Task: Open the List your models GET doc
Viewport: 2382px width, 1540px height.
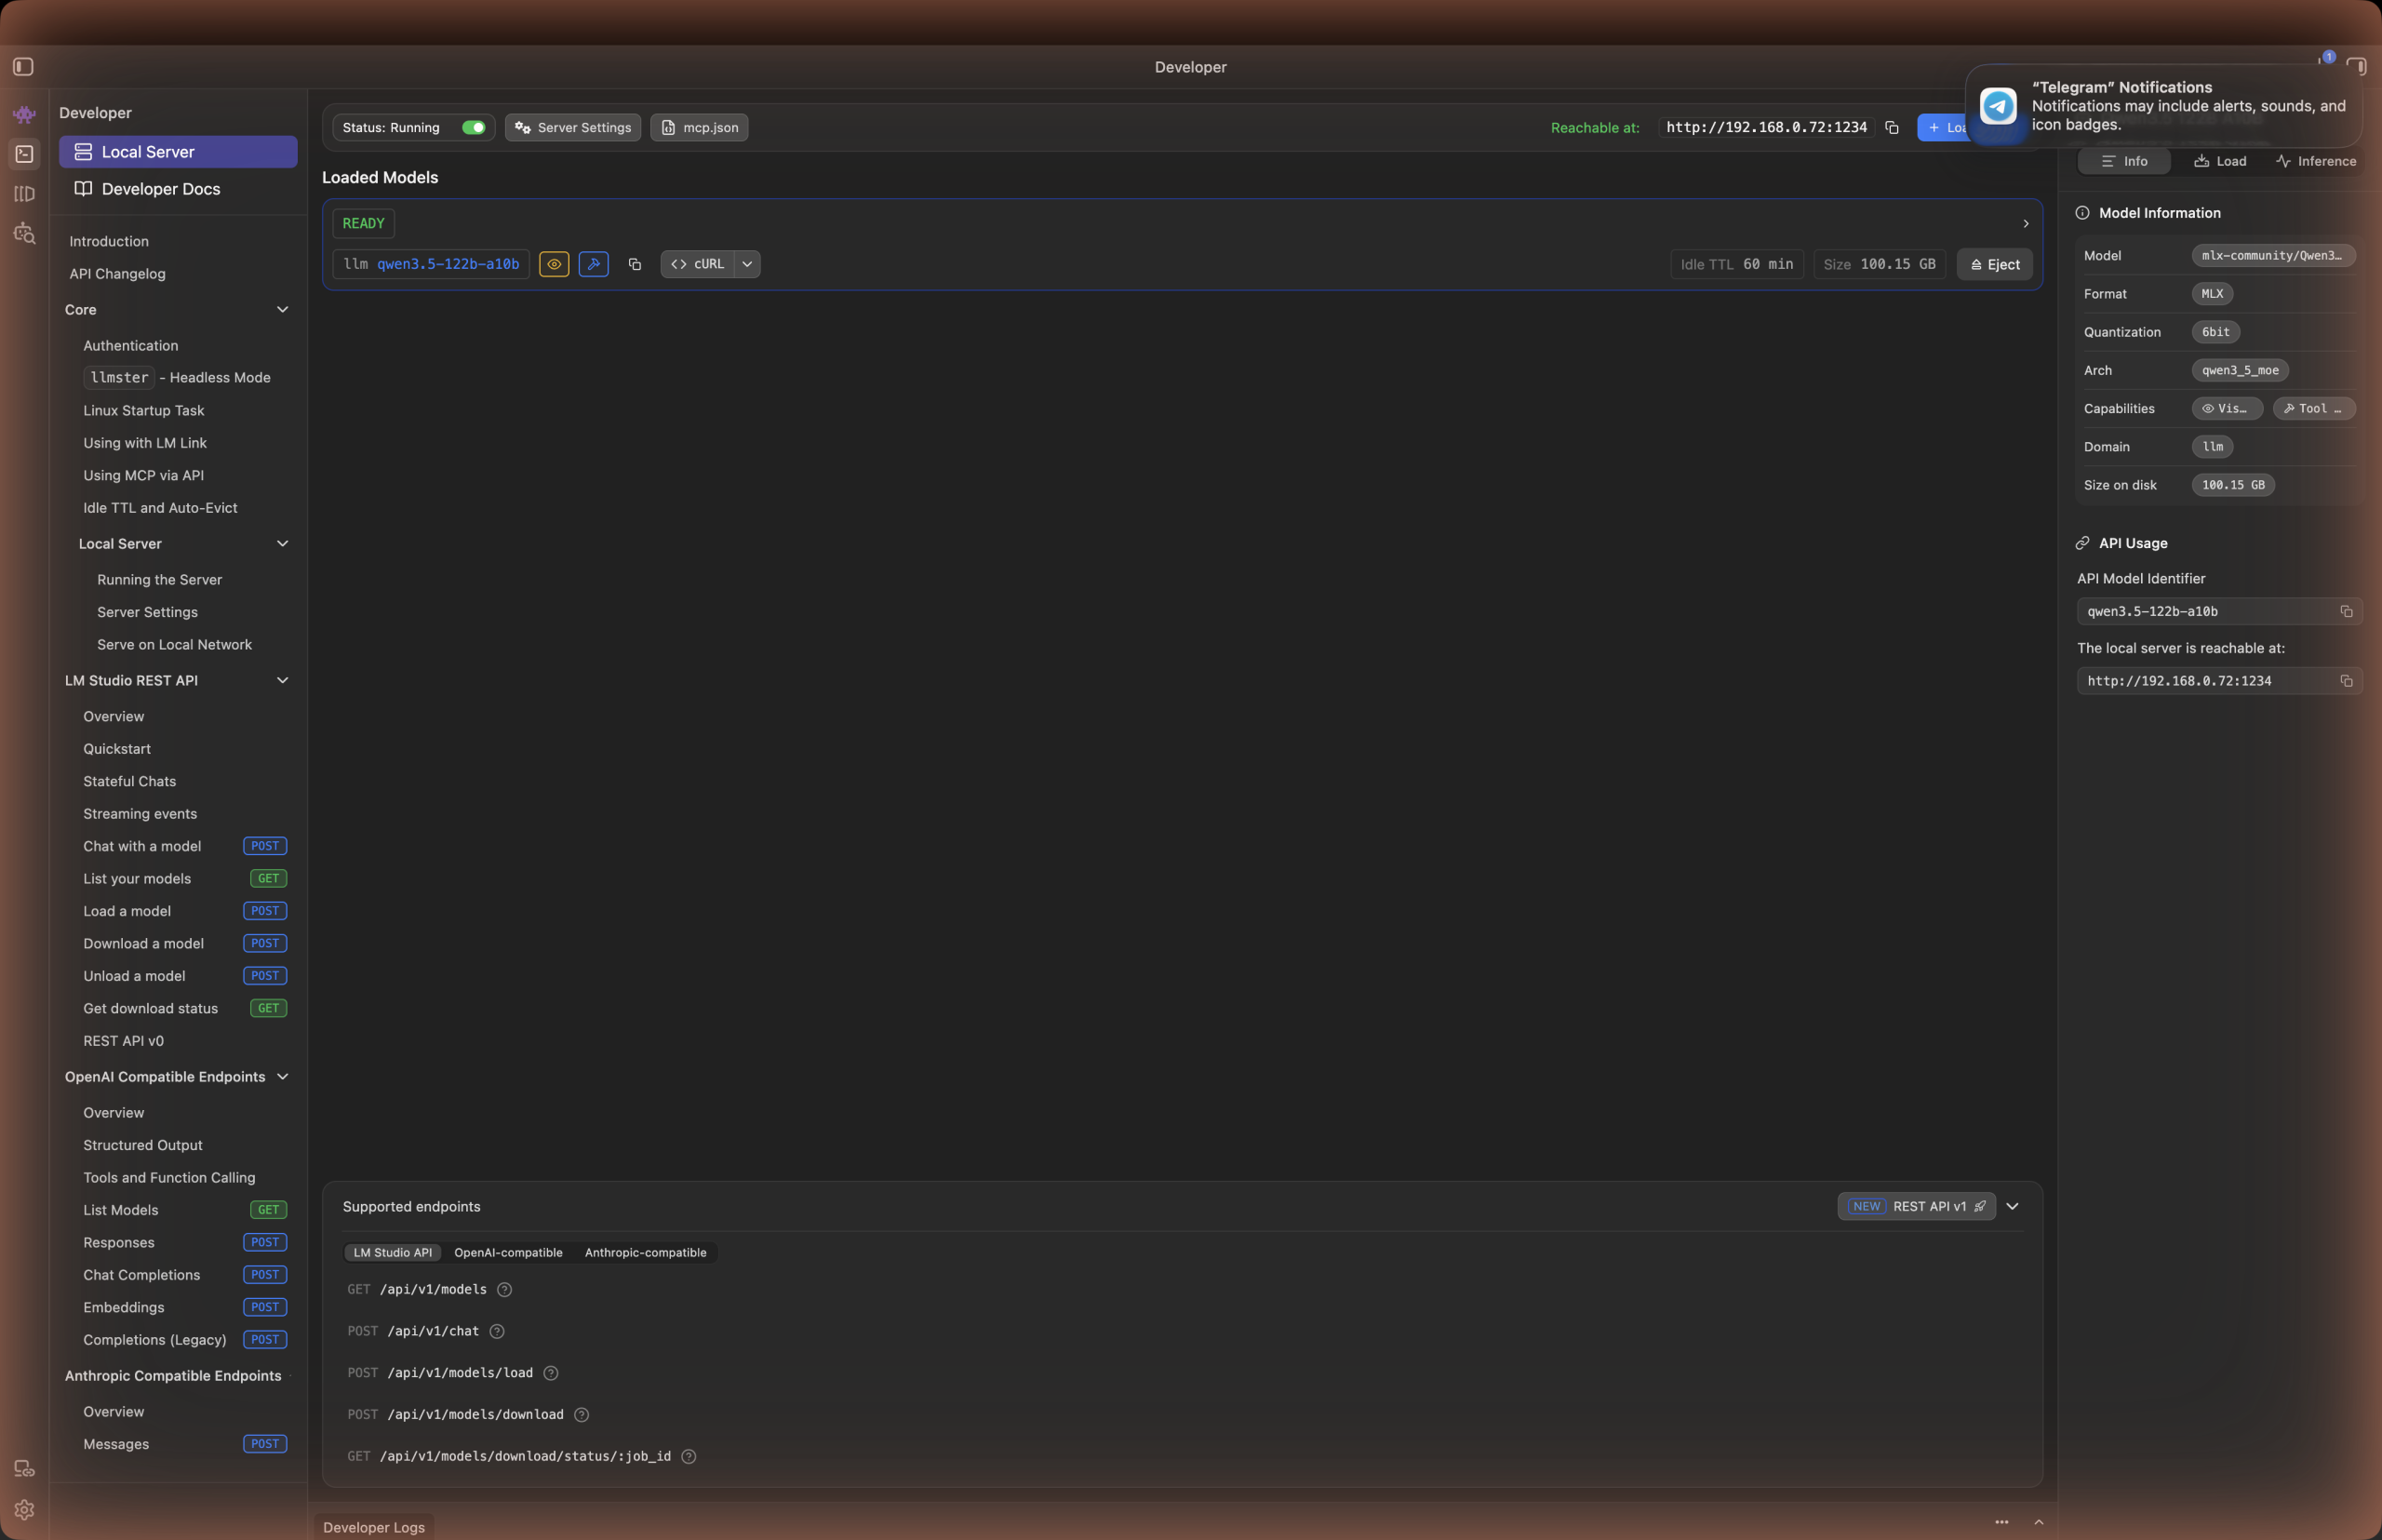Action: [x=184, y=879]
